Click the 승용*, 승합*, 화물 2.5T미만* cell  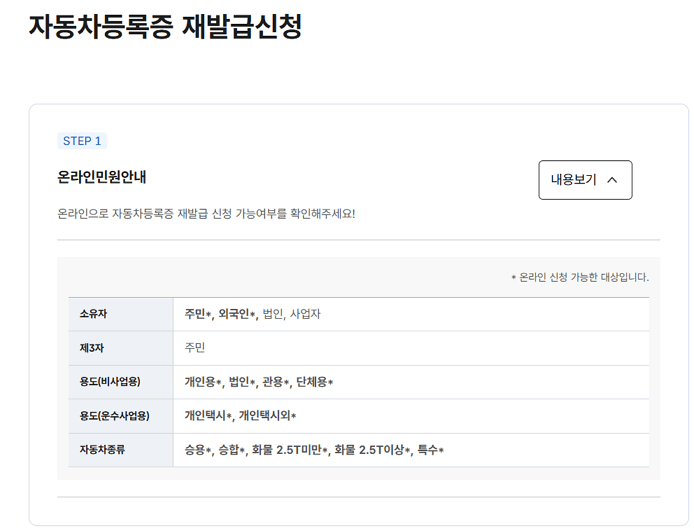(x=411, y=450)
